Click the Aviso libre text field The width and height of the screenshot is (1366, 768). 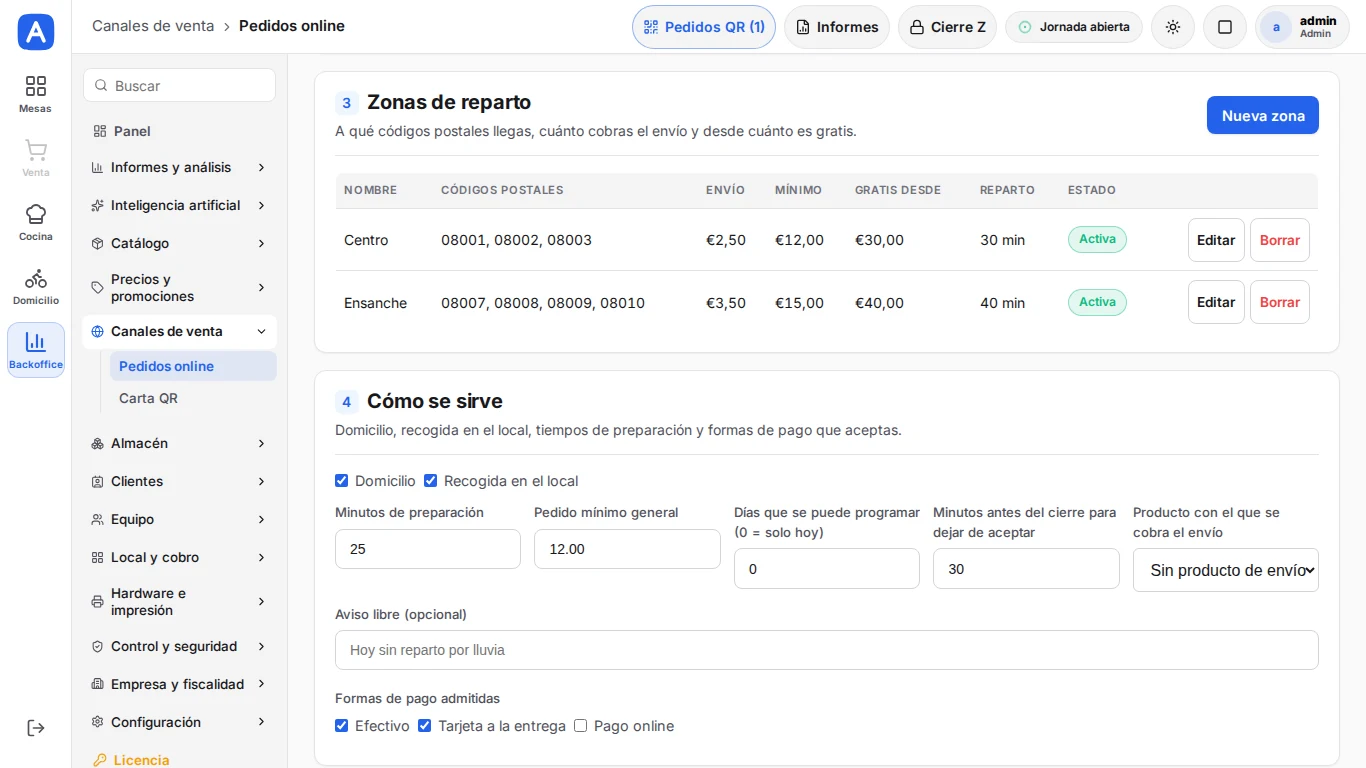click(x=827, y=650)
